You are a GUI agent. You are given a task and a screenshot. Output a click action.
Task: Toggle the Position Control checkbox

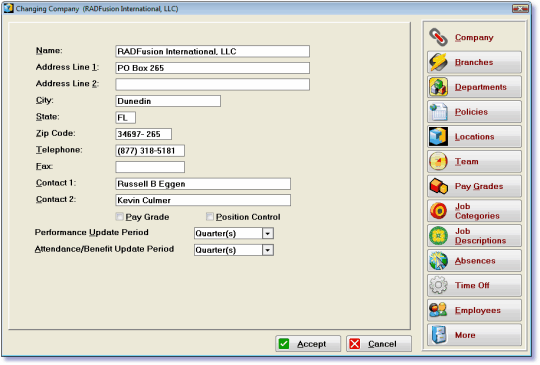[209, 217]
